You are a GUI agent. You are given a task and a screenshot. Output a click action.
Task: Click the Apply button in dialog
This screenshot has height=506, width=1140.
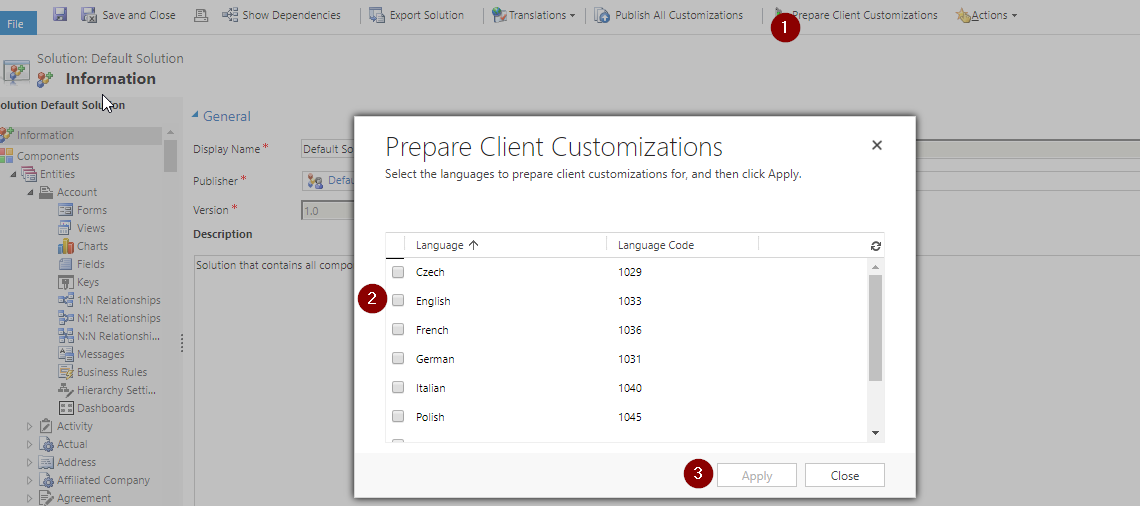757,475
